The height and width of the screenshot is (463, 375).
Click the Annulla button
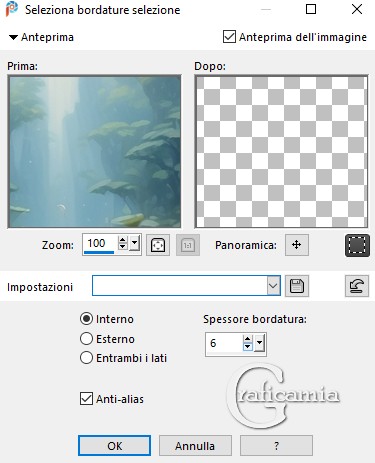[x=195, y=446]
